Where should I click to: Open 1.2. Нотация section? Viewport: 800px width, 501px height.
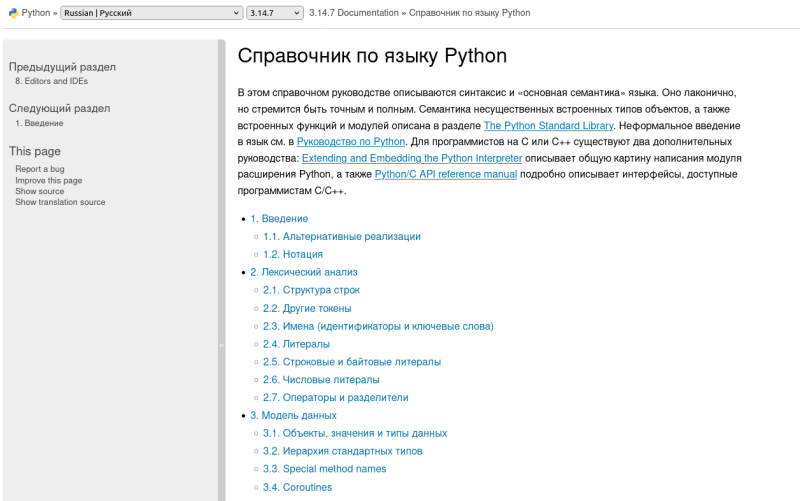click(293, 254)
